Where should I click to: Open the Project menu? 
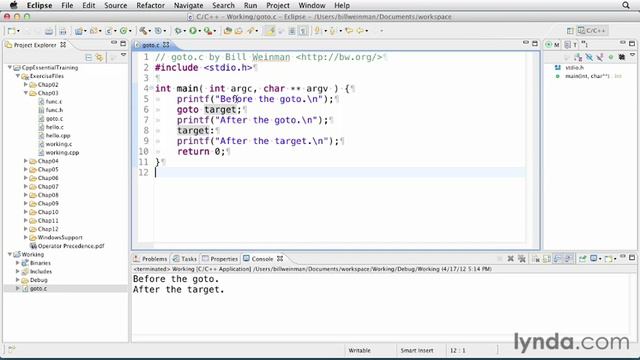click(x=278, y=5)
